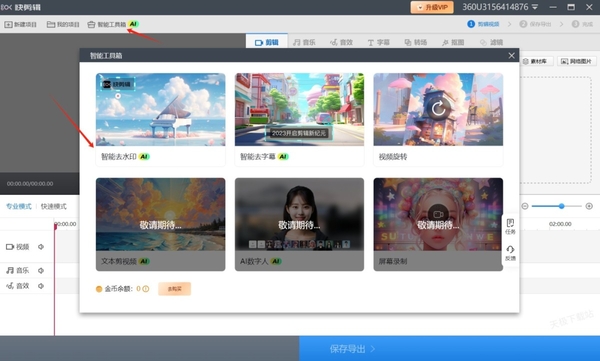Go to step 1 剪辑视频

(483, 24)
